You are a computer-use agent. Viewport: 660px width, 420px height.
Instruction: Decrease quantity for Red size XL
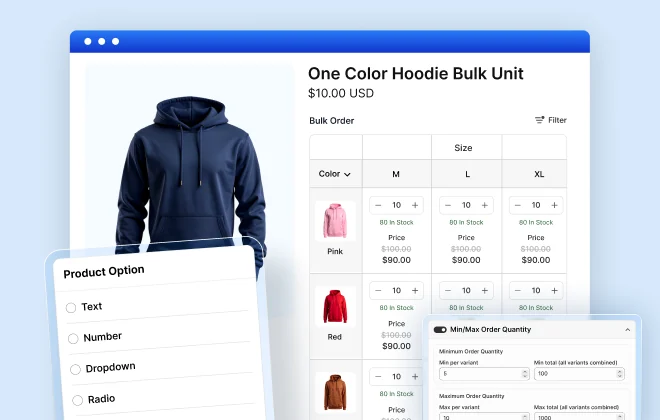tap(518, 291)
